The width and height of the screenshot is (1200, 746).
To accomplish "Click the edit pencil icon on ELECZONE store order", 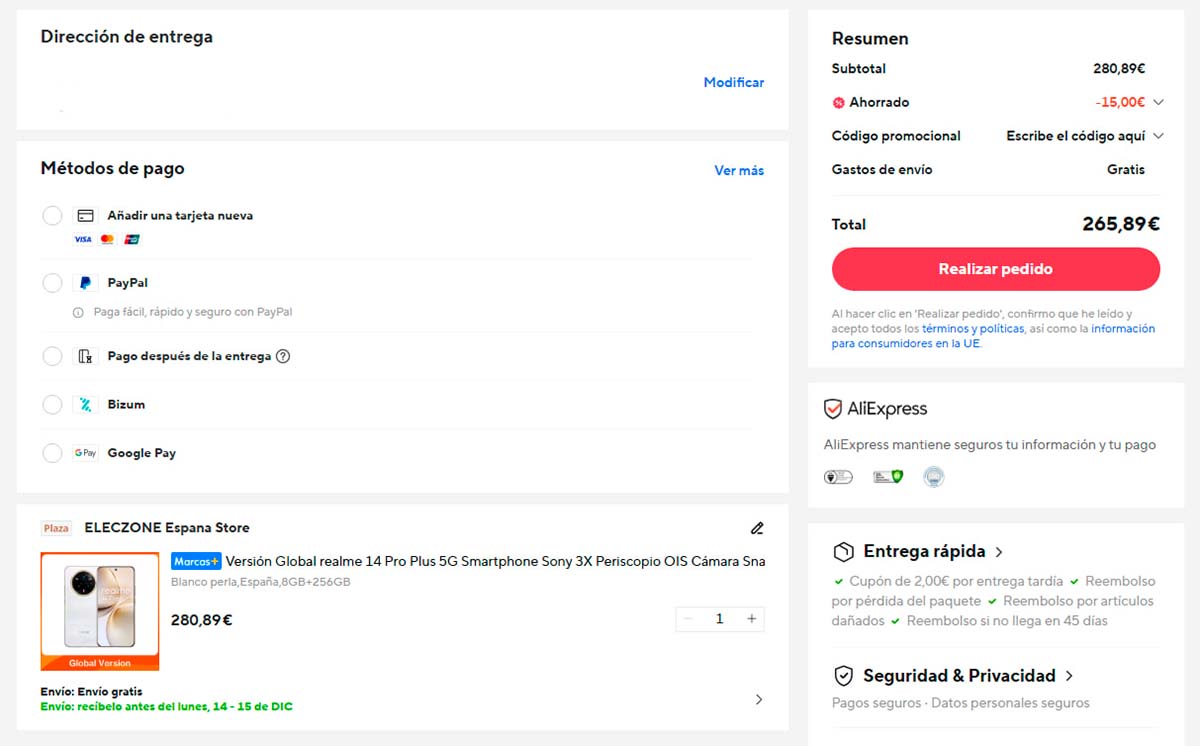I will [757, 527].
